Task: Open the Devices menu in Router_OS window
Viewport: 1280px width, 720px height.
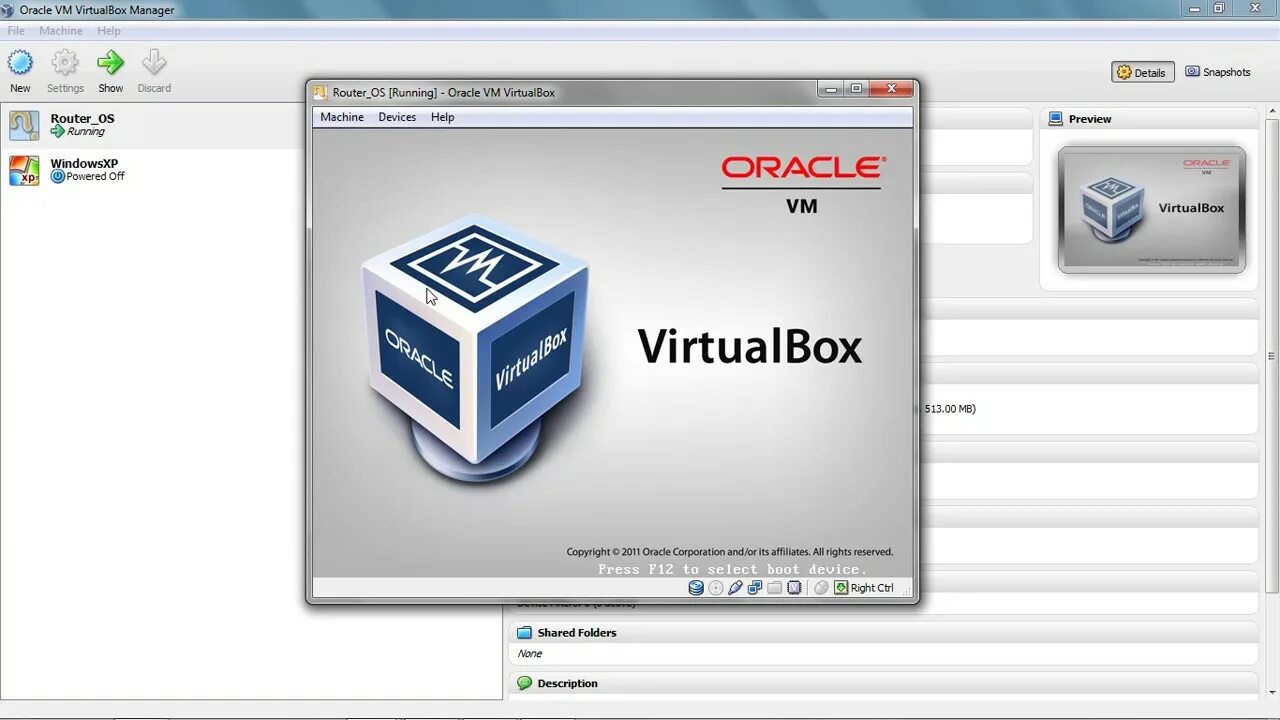Action: 397,117
